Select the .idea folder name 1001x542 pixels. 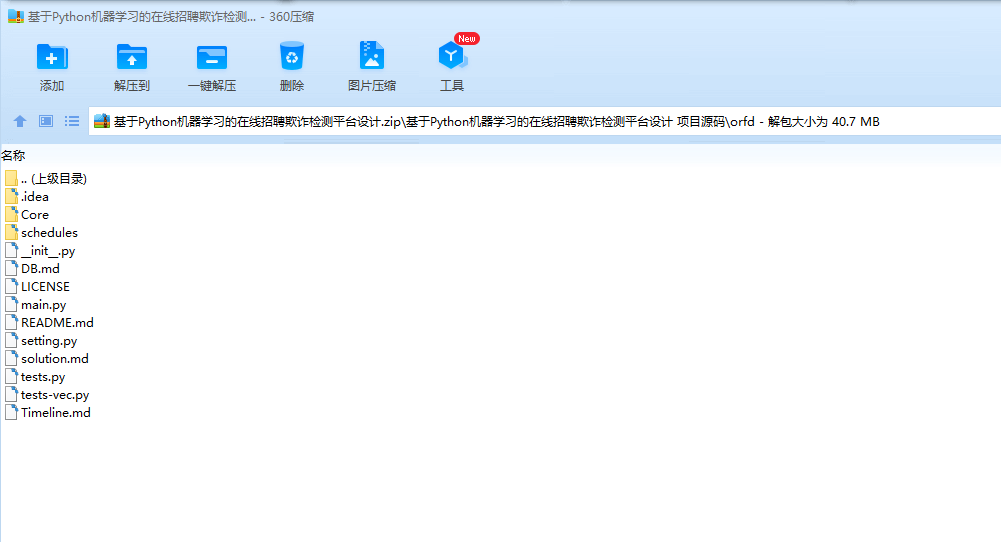tap(34, 197)
